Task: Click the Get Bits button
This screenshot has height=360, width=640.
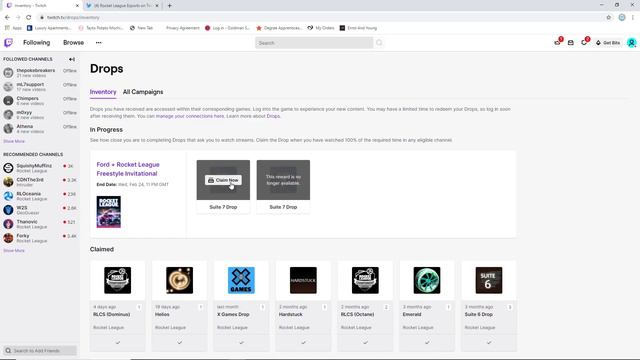Action: click(x=608, y=42)
